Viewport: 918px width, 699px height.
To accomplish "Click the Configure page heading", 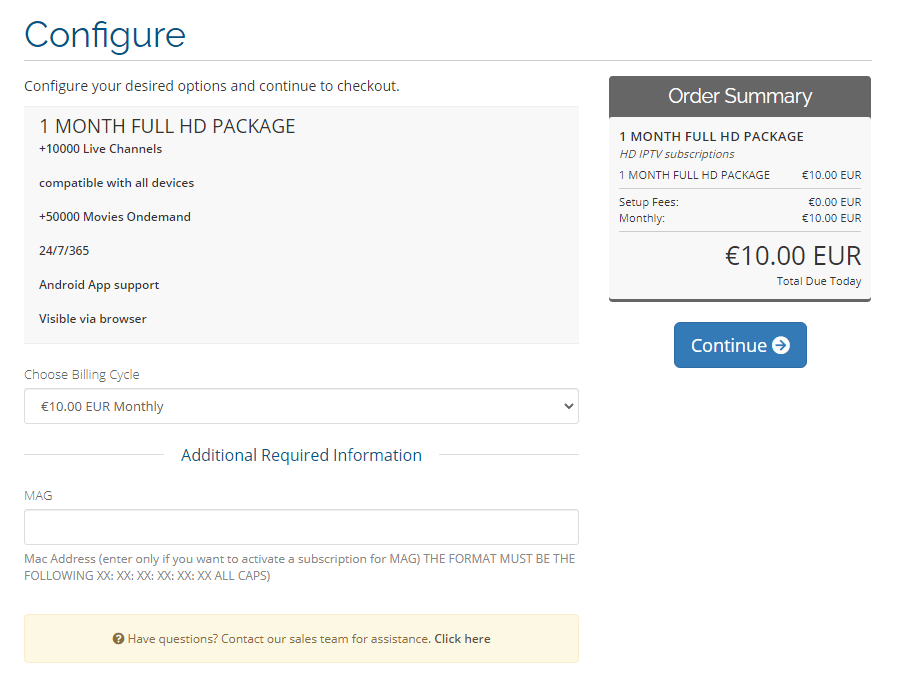I will coord(105,35).
